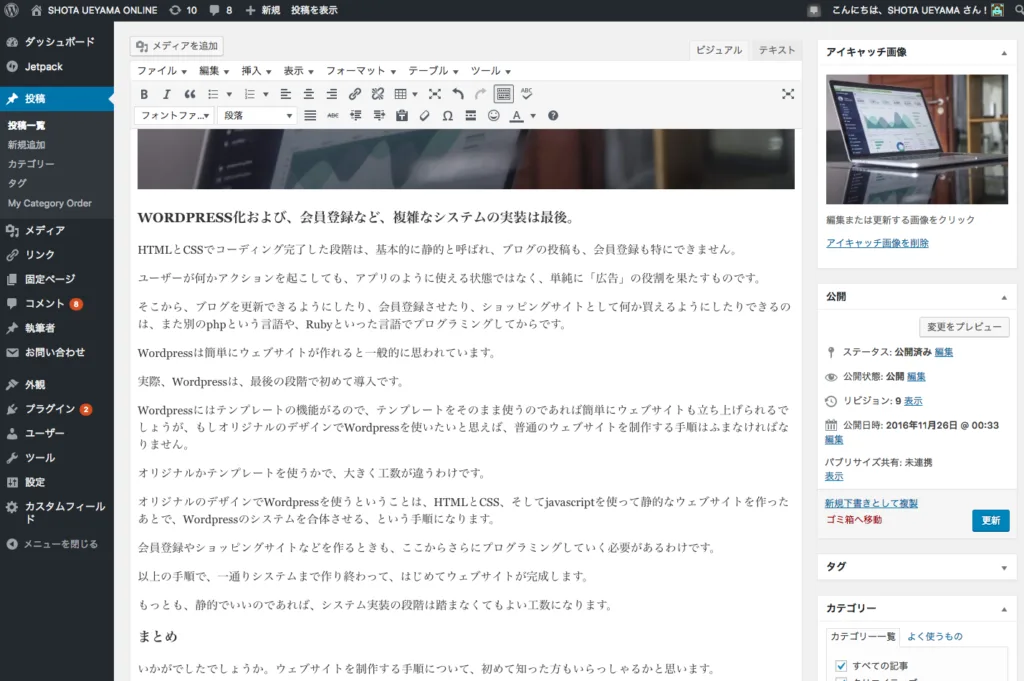Switch to the ビジュアル editor tab

tap(718, 50)
